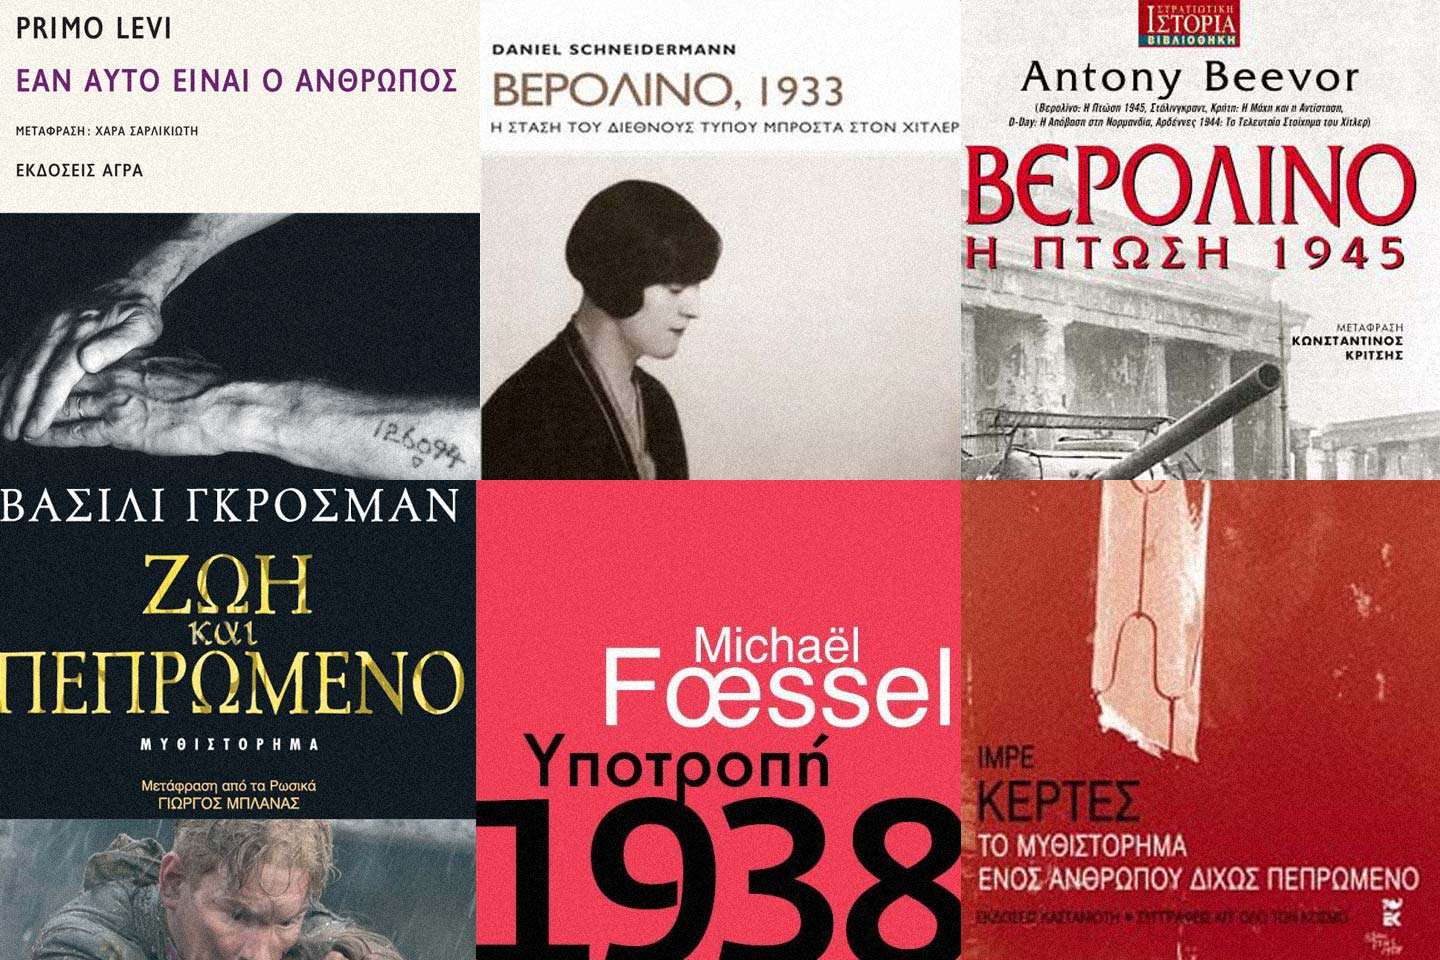Click the red ΒΕΡΟΛΙΝΟ headline text
This screenshot has height=960, width=1440.
tap(1191, 188)
